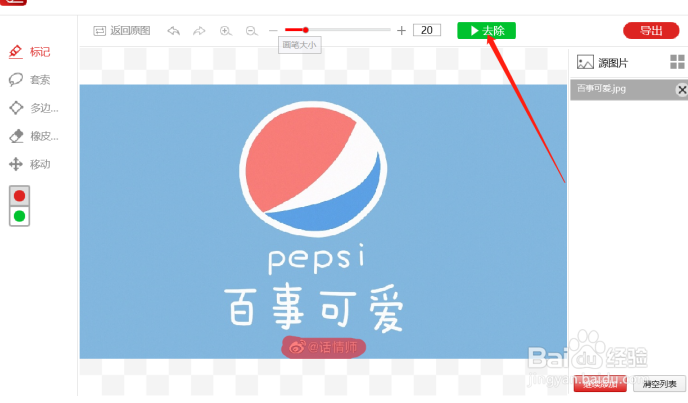Zoom in with magnifier plus icon
This screenshot has width=688, height=403.
(226, 31)
